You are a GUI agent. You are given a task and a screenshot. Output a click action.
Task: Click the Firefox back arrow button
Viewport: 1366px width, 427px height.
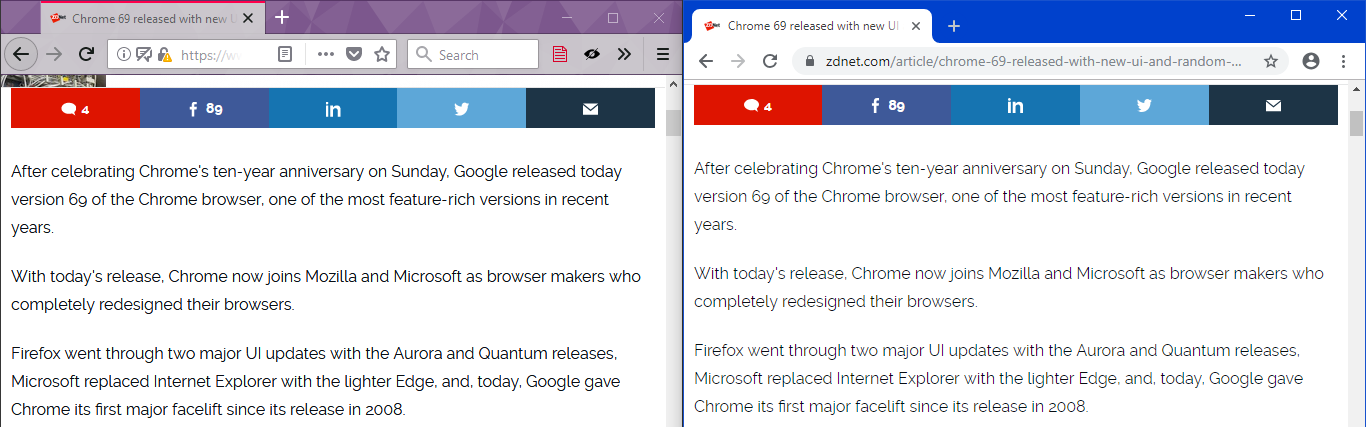point(21,54)
